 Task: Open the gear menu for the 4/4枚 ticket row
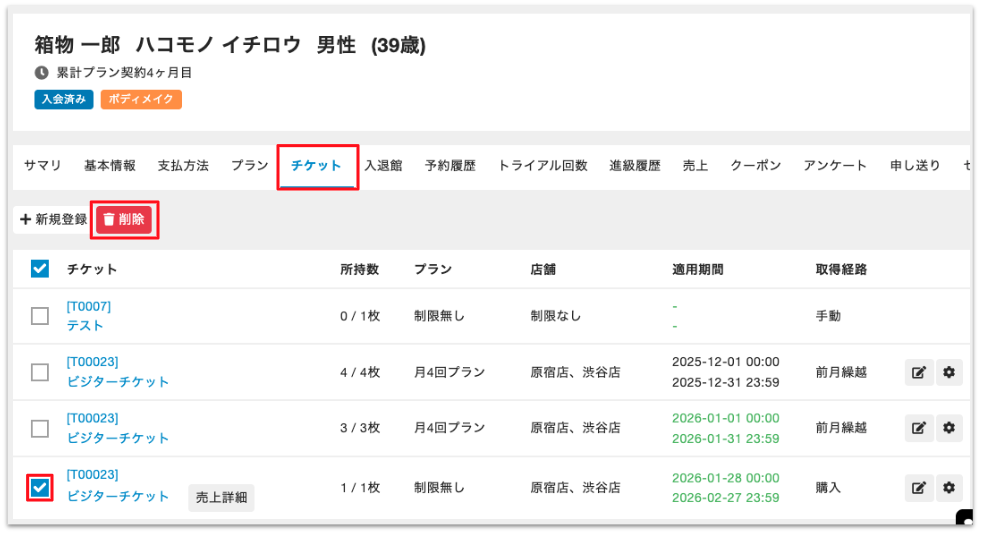pyautogui.click(x=948, y=373)
